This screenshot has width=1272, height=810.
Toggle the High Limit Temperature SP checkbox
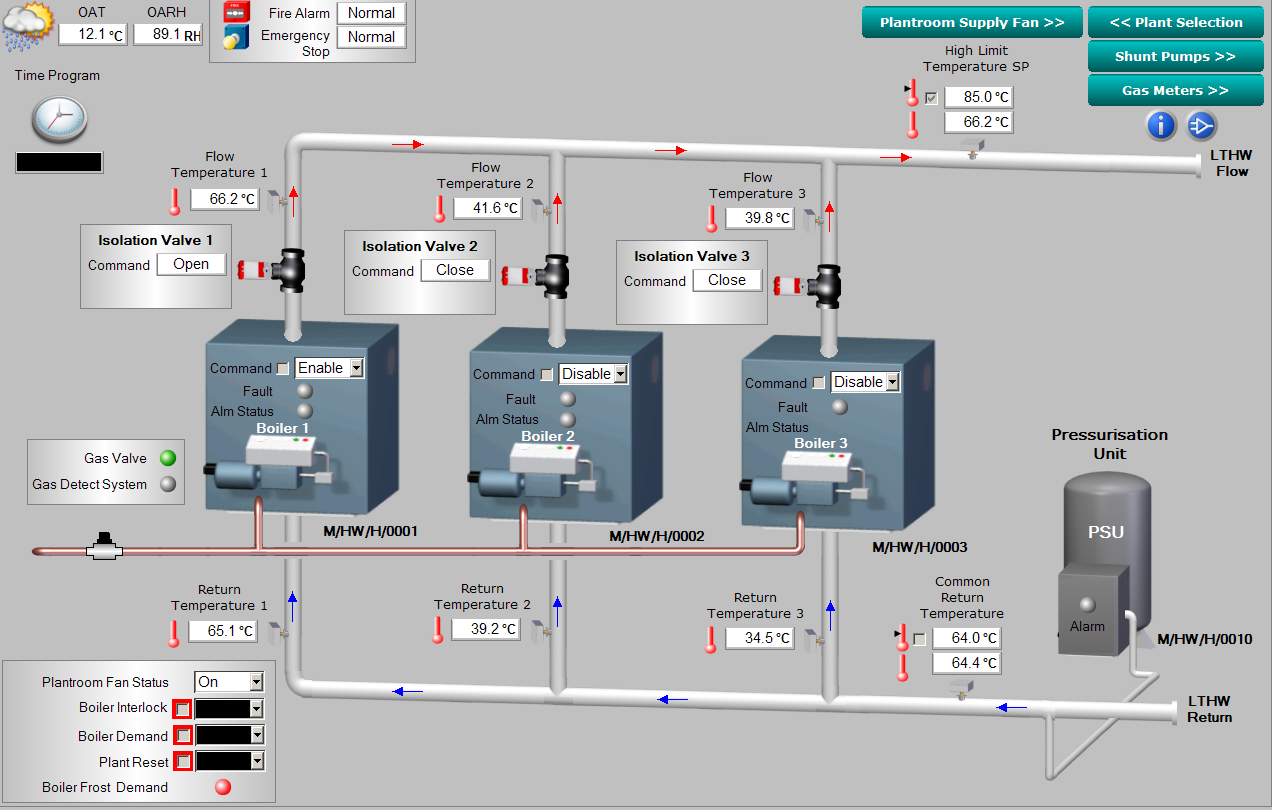tap(931, 98)
